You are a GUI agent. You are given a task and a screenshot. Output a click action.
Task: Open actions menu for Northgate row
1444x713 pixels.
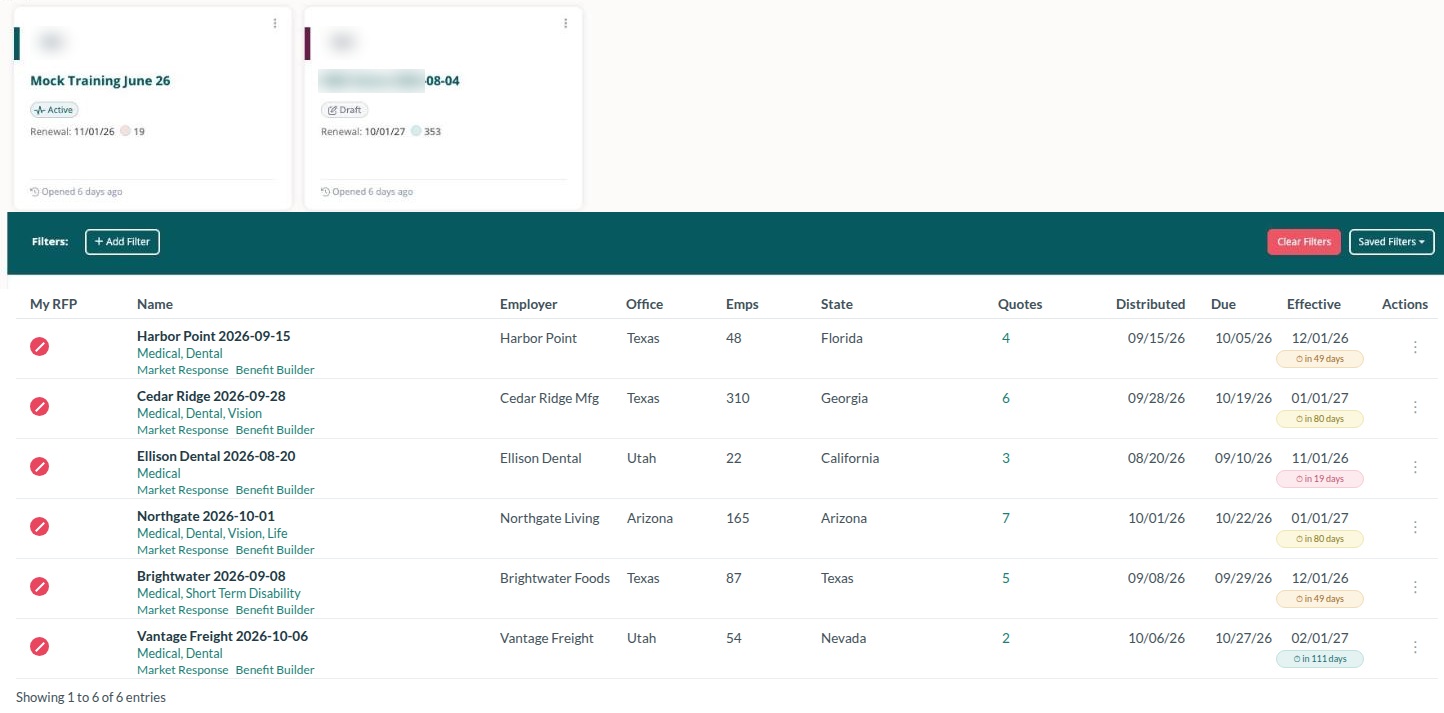coord(1415,527)
